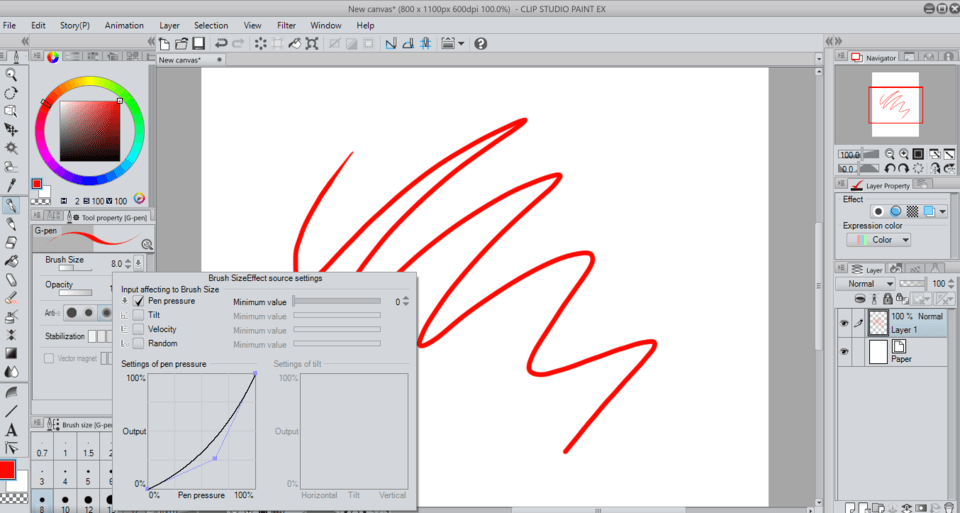Viewport: 960px width, 513px height.
Task: Uncheck the Pen pressure checkbox
Action: tap(139, 301)
